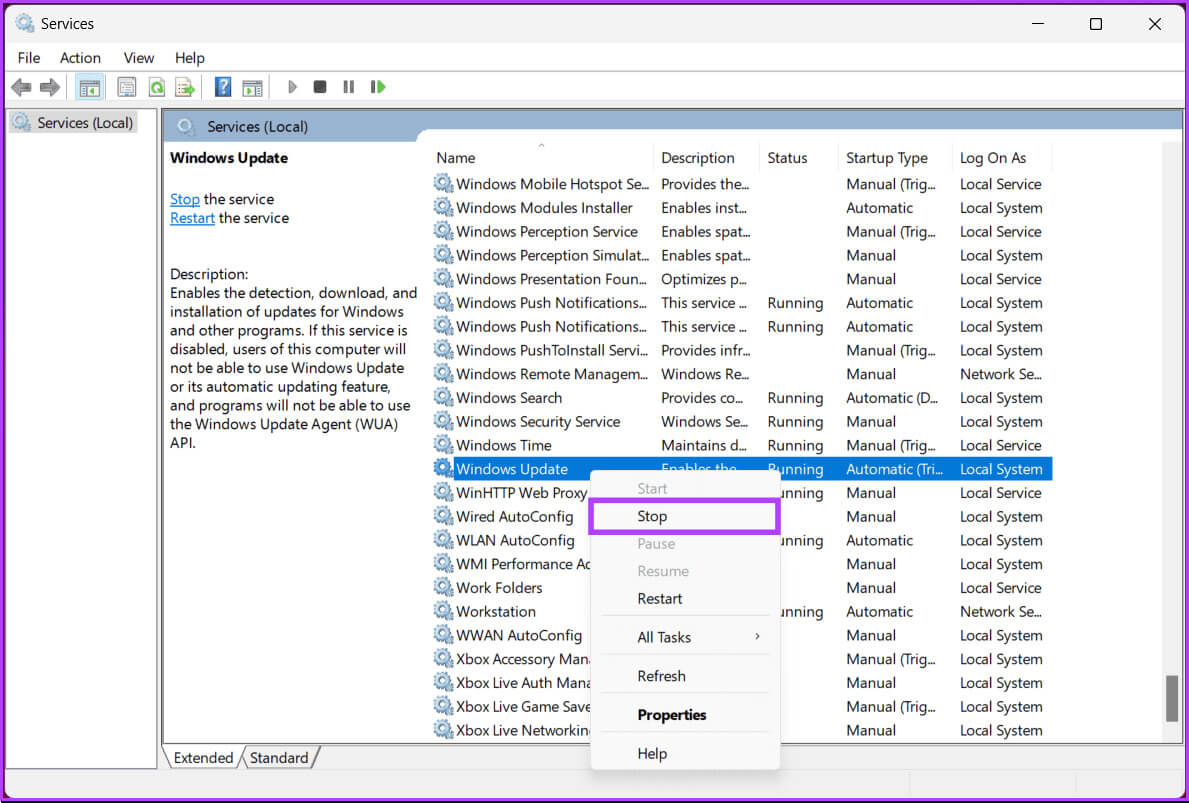Open the Action menu
The height and width of the screenshot is (803, 1189).
pos(80,58)
